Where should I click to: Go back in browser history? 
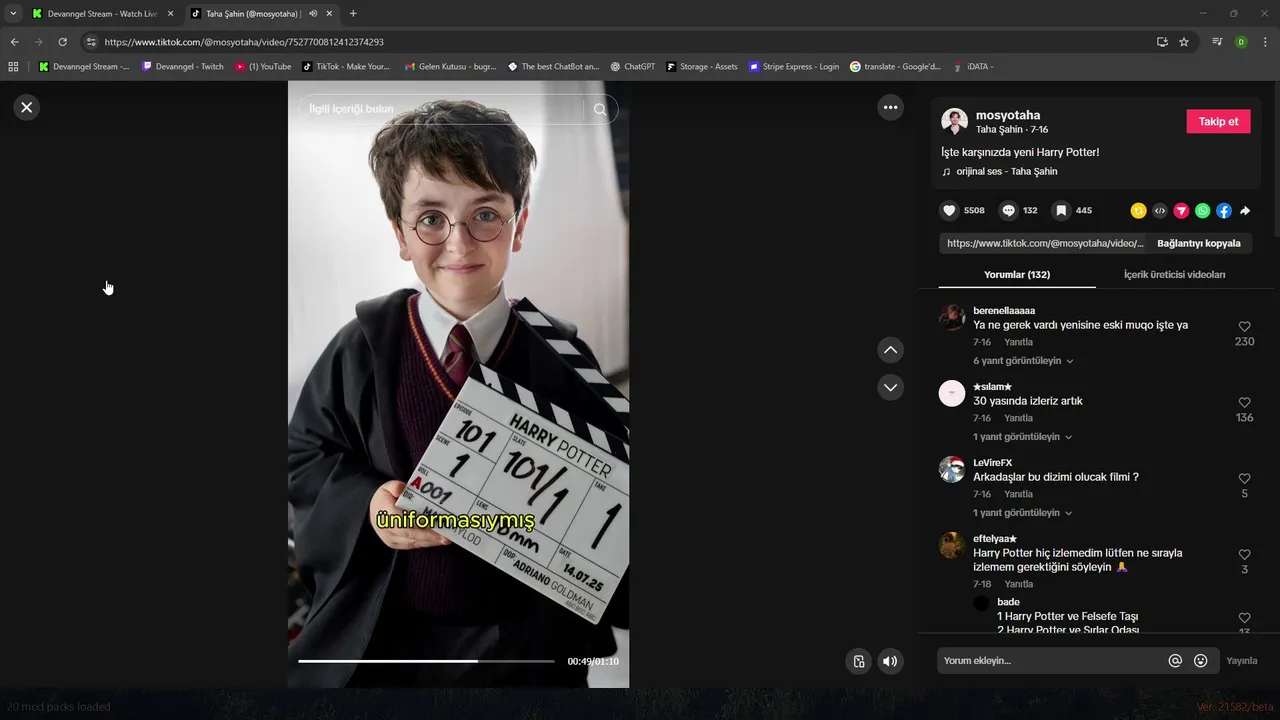[x=14, y=42]
